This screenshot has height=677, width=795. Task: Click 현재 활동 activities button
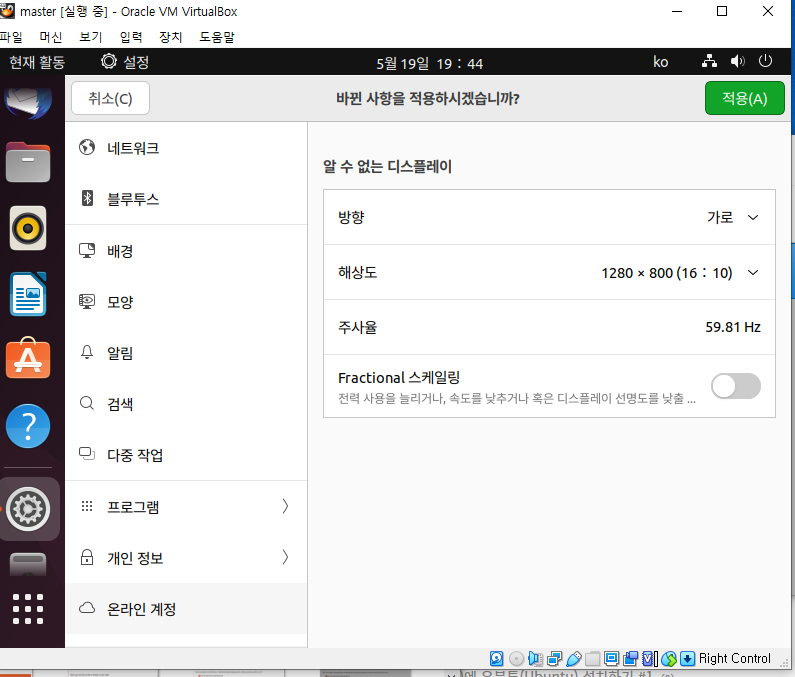pos(37,62)
